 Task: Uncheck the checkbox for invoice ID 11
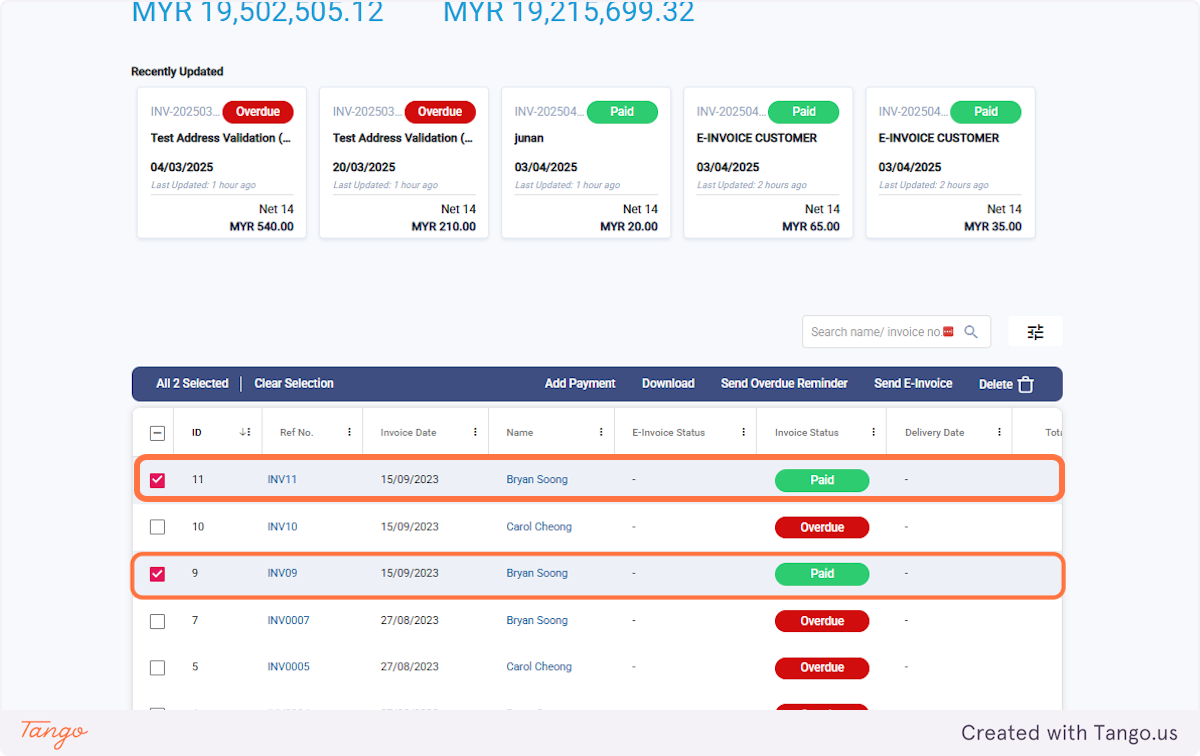click(x=157, y=480)
